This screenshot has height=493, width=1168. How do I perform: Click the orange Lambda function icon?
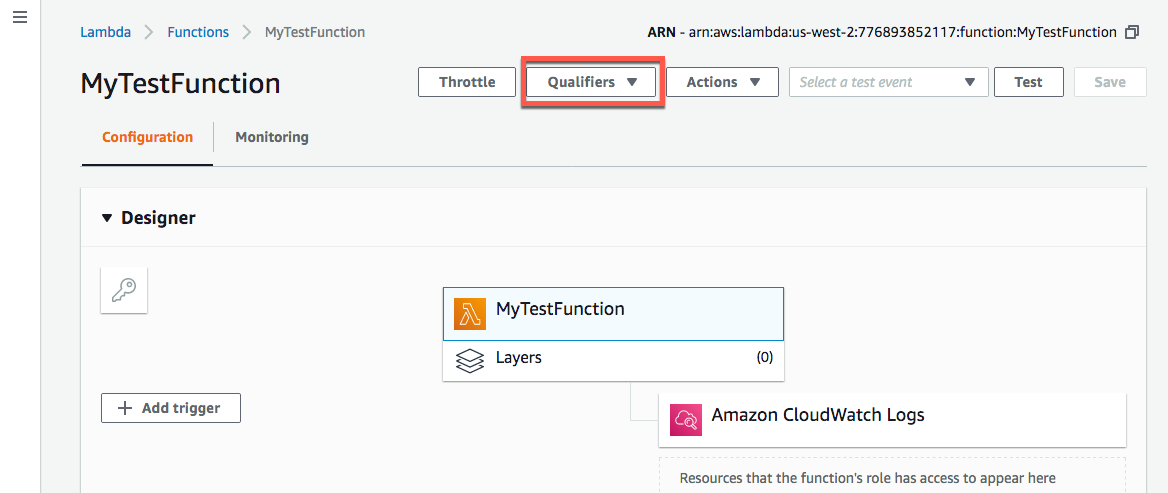click(x=469, y=313)
